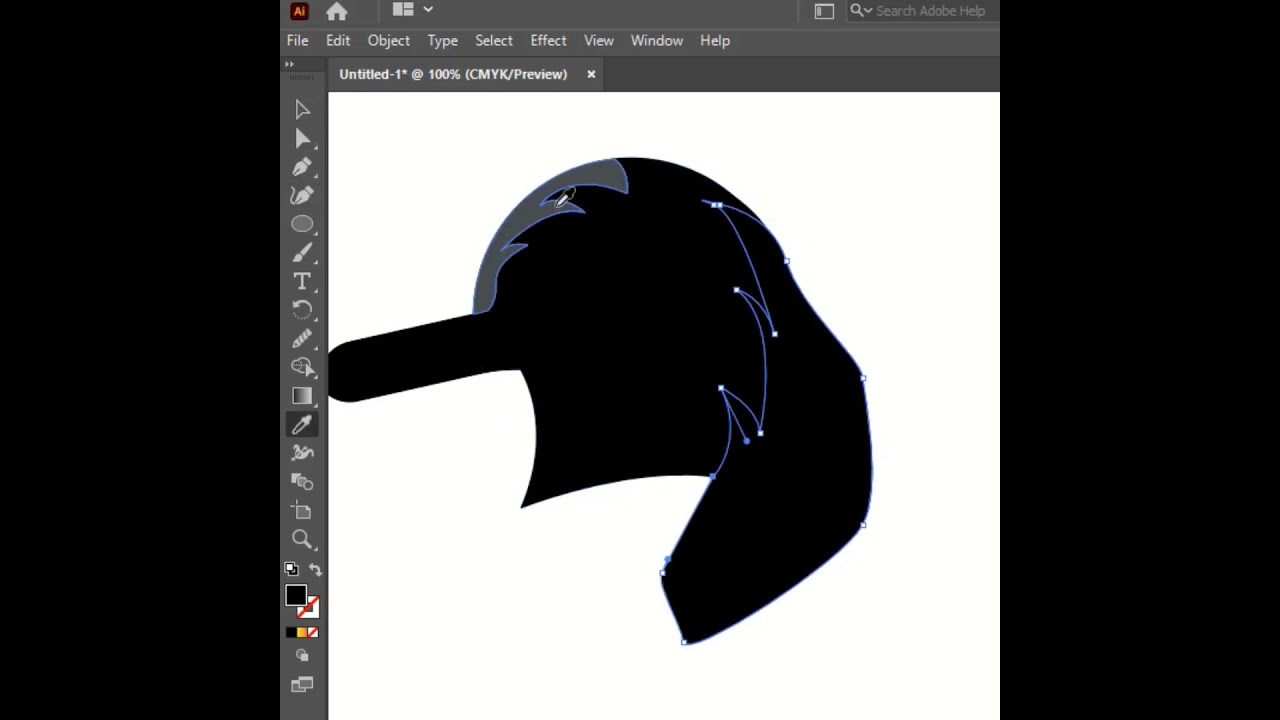
Task: Open the Type menu
Action: [442, 41]
